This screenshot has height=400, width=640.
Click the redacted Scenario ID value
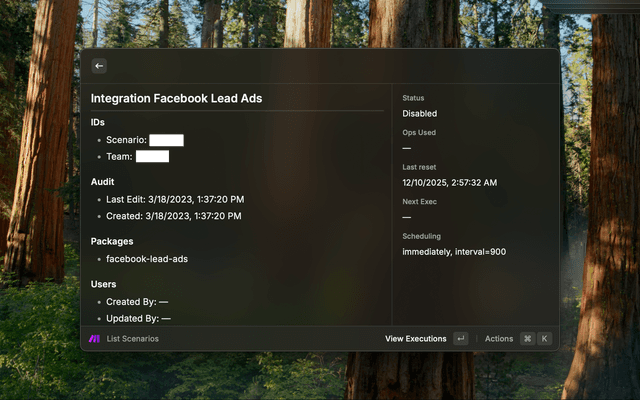coord(166,141)
